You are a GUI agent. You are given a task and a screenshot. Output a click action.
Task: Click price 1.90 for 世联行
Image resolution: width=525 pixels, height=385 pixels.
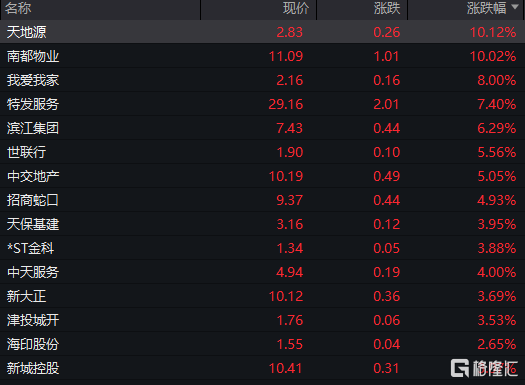click(x=290, y=152)
